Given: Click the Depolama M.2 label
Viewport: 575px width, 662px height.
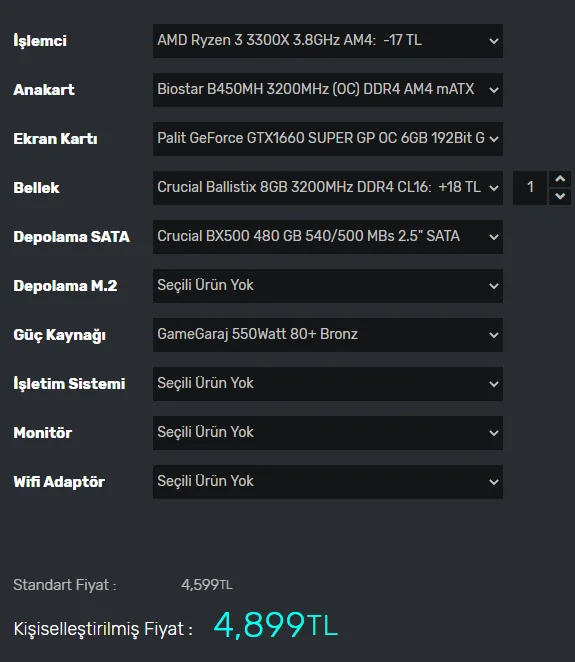Looking at the screenshot, I should [x=65, y=286].
